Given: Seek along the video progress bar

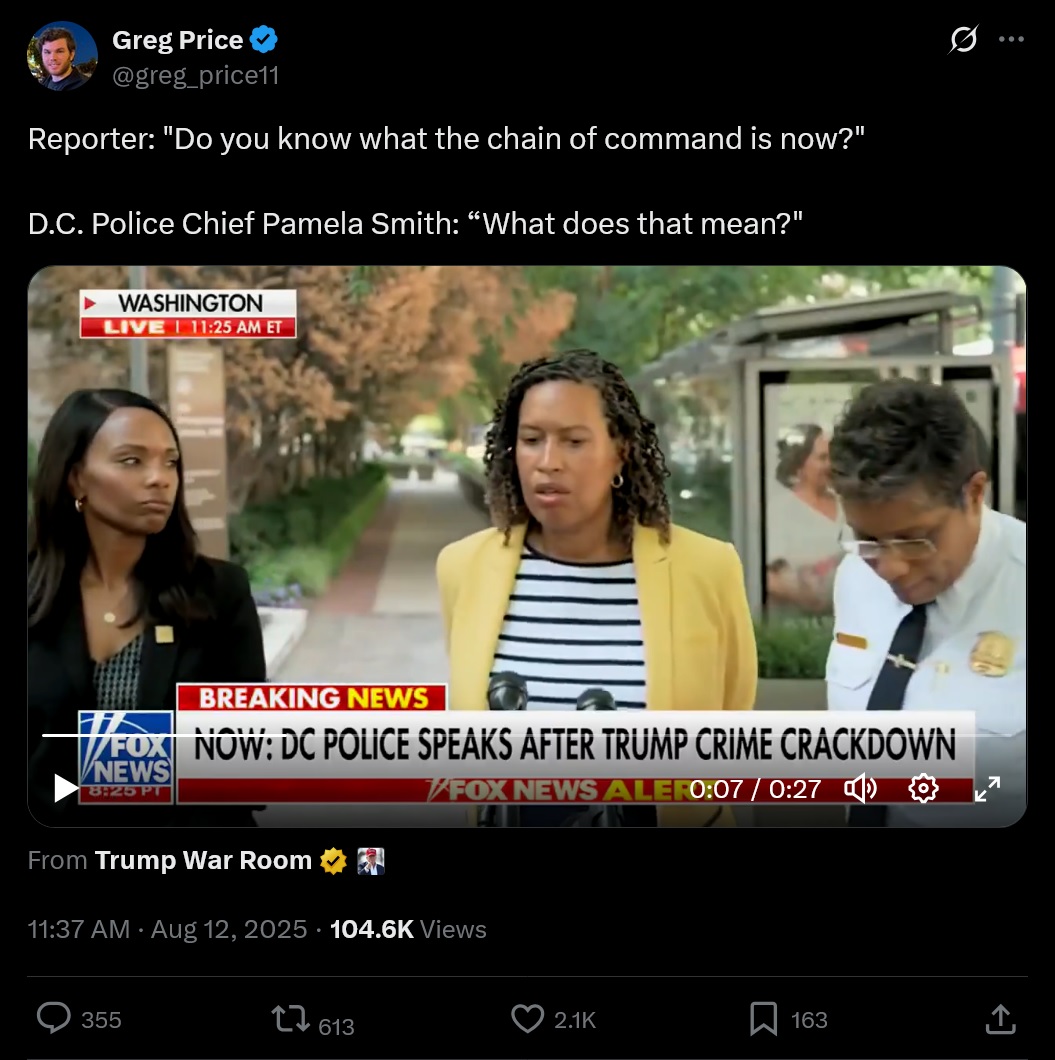Looking at the screenshot, I should coord(527,735).
